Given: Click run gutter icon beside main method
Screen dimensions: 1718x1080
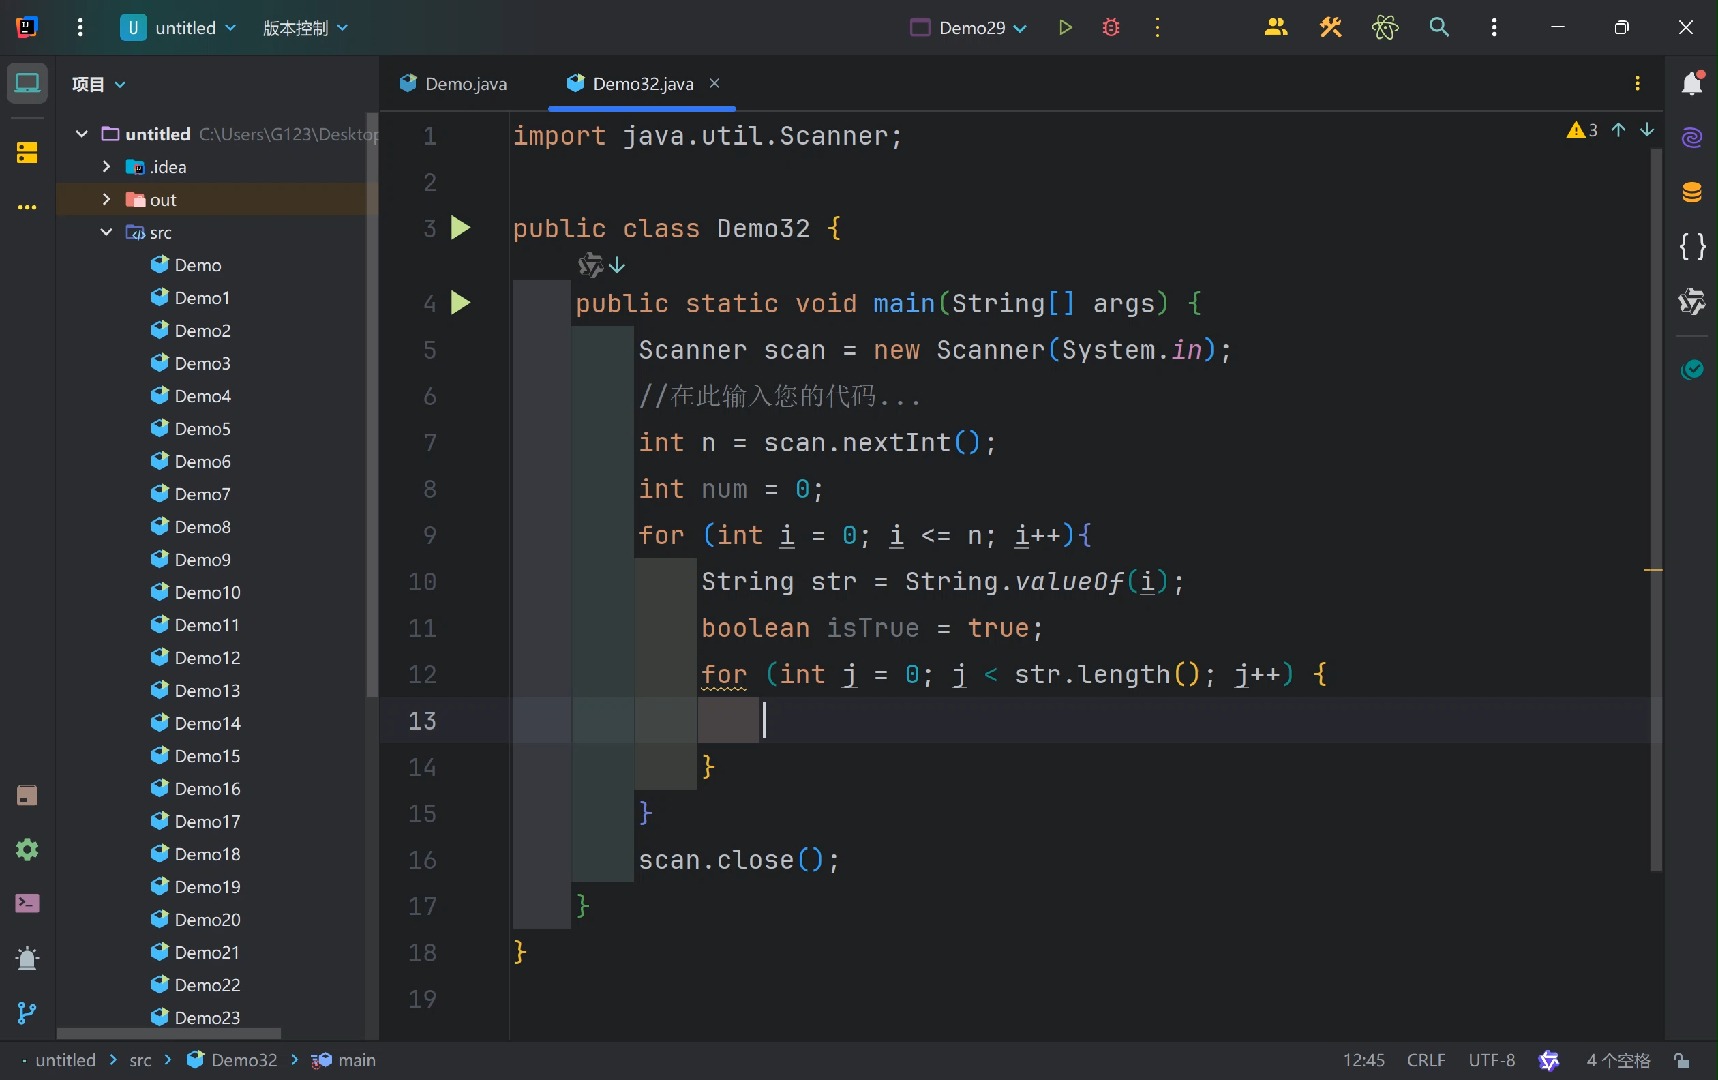Looking at the screenshot, I should coord(460,303).
